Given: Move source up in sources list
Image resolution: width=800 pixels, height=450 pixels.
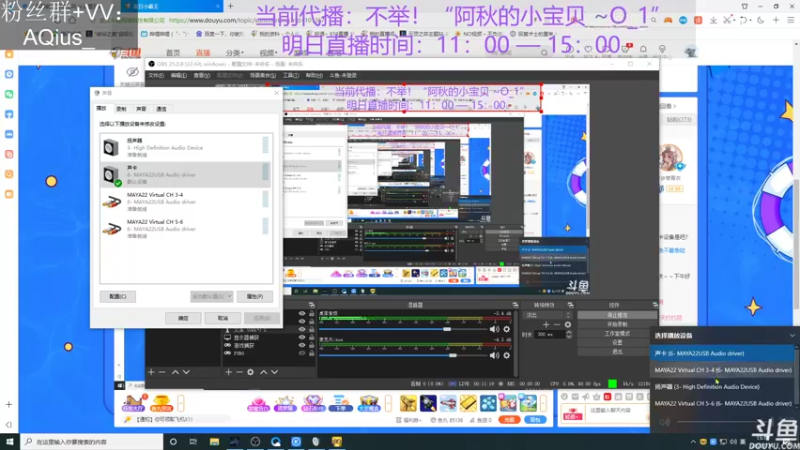Looking at the screenshot, I should click(x=263, y=372).
